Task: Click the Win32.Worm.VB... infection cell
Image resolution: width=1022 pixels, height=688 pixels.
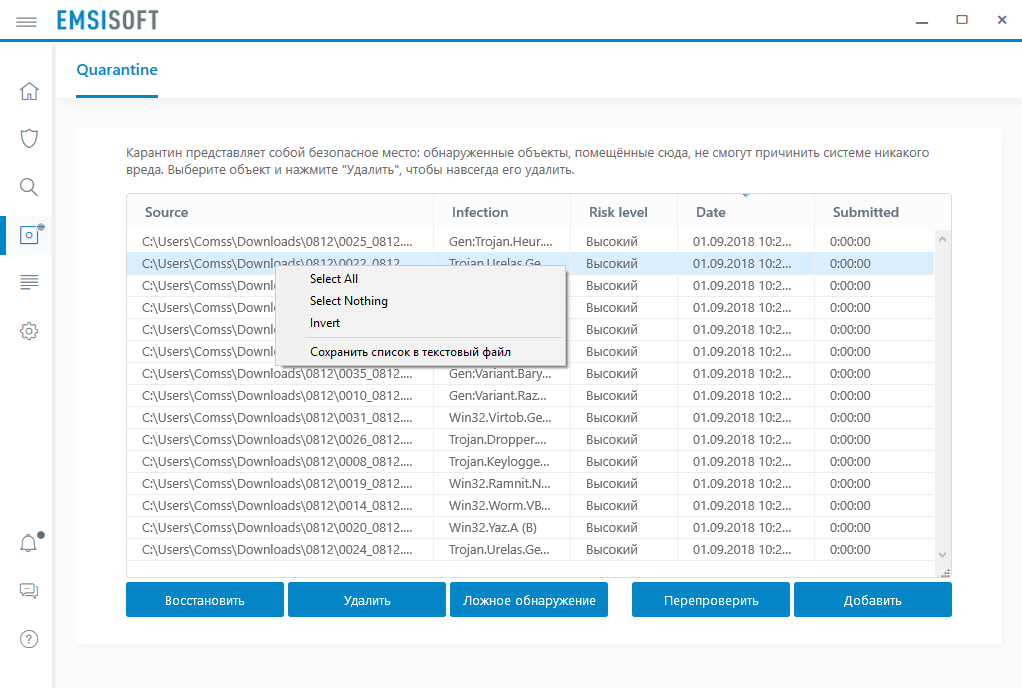Action: tap(500, 506)
